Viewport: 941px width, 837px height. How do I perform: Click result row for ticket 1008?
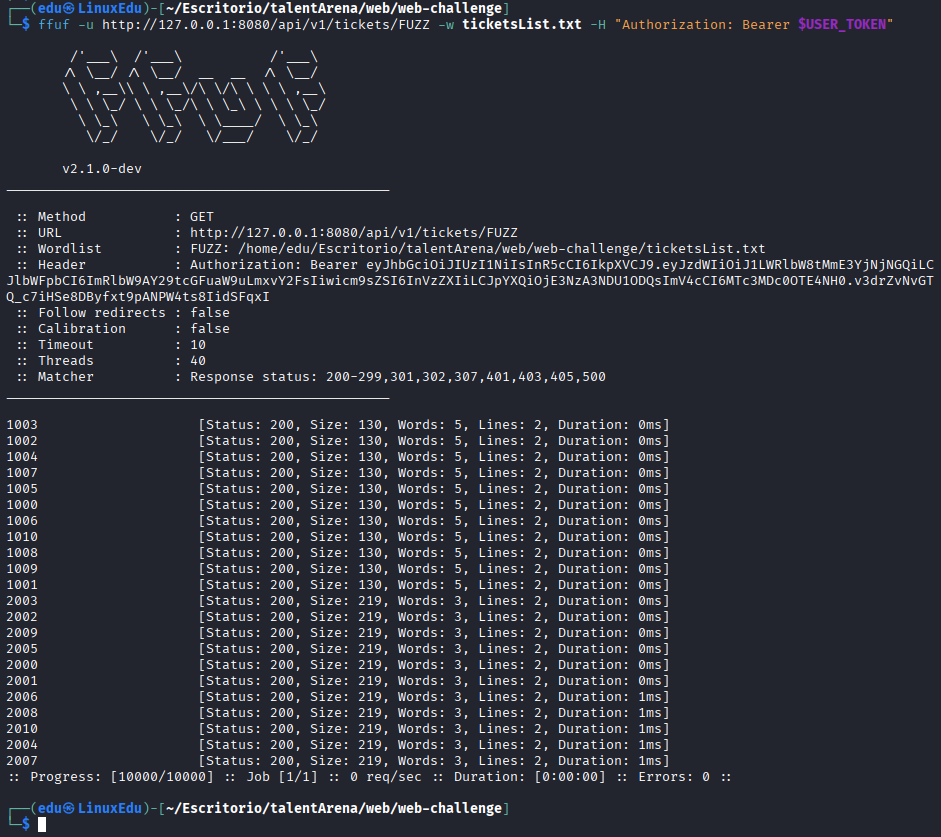coord(338,553)
